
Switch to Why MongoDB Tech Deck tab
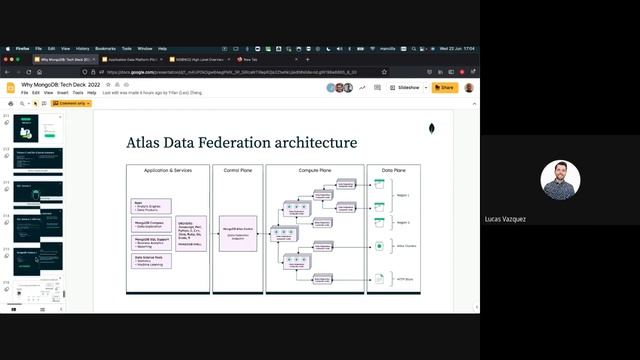(65, 60)
